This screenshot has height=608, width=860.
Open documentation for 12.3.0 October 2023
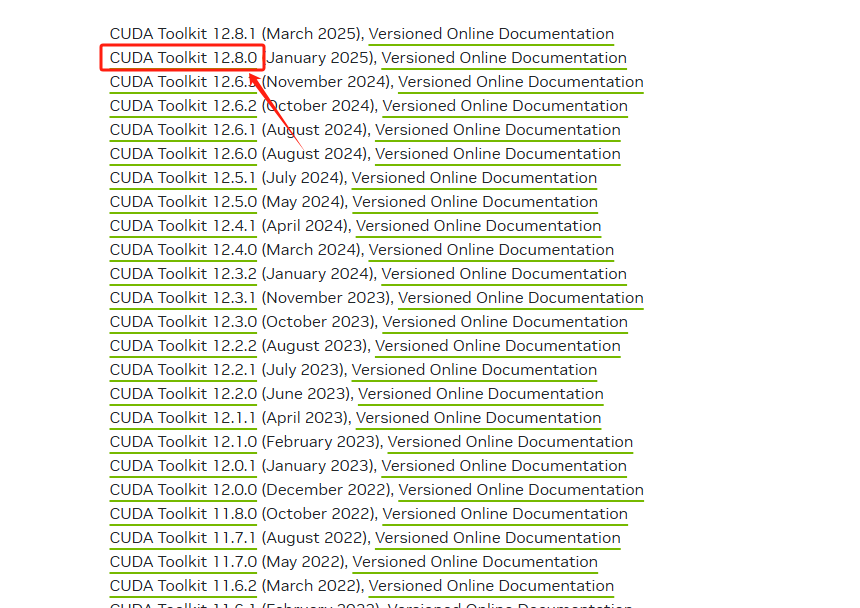(x=505, y=322)
